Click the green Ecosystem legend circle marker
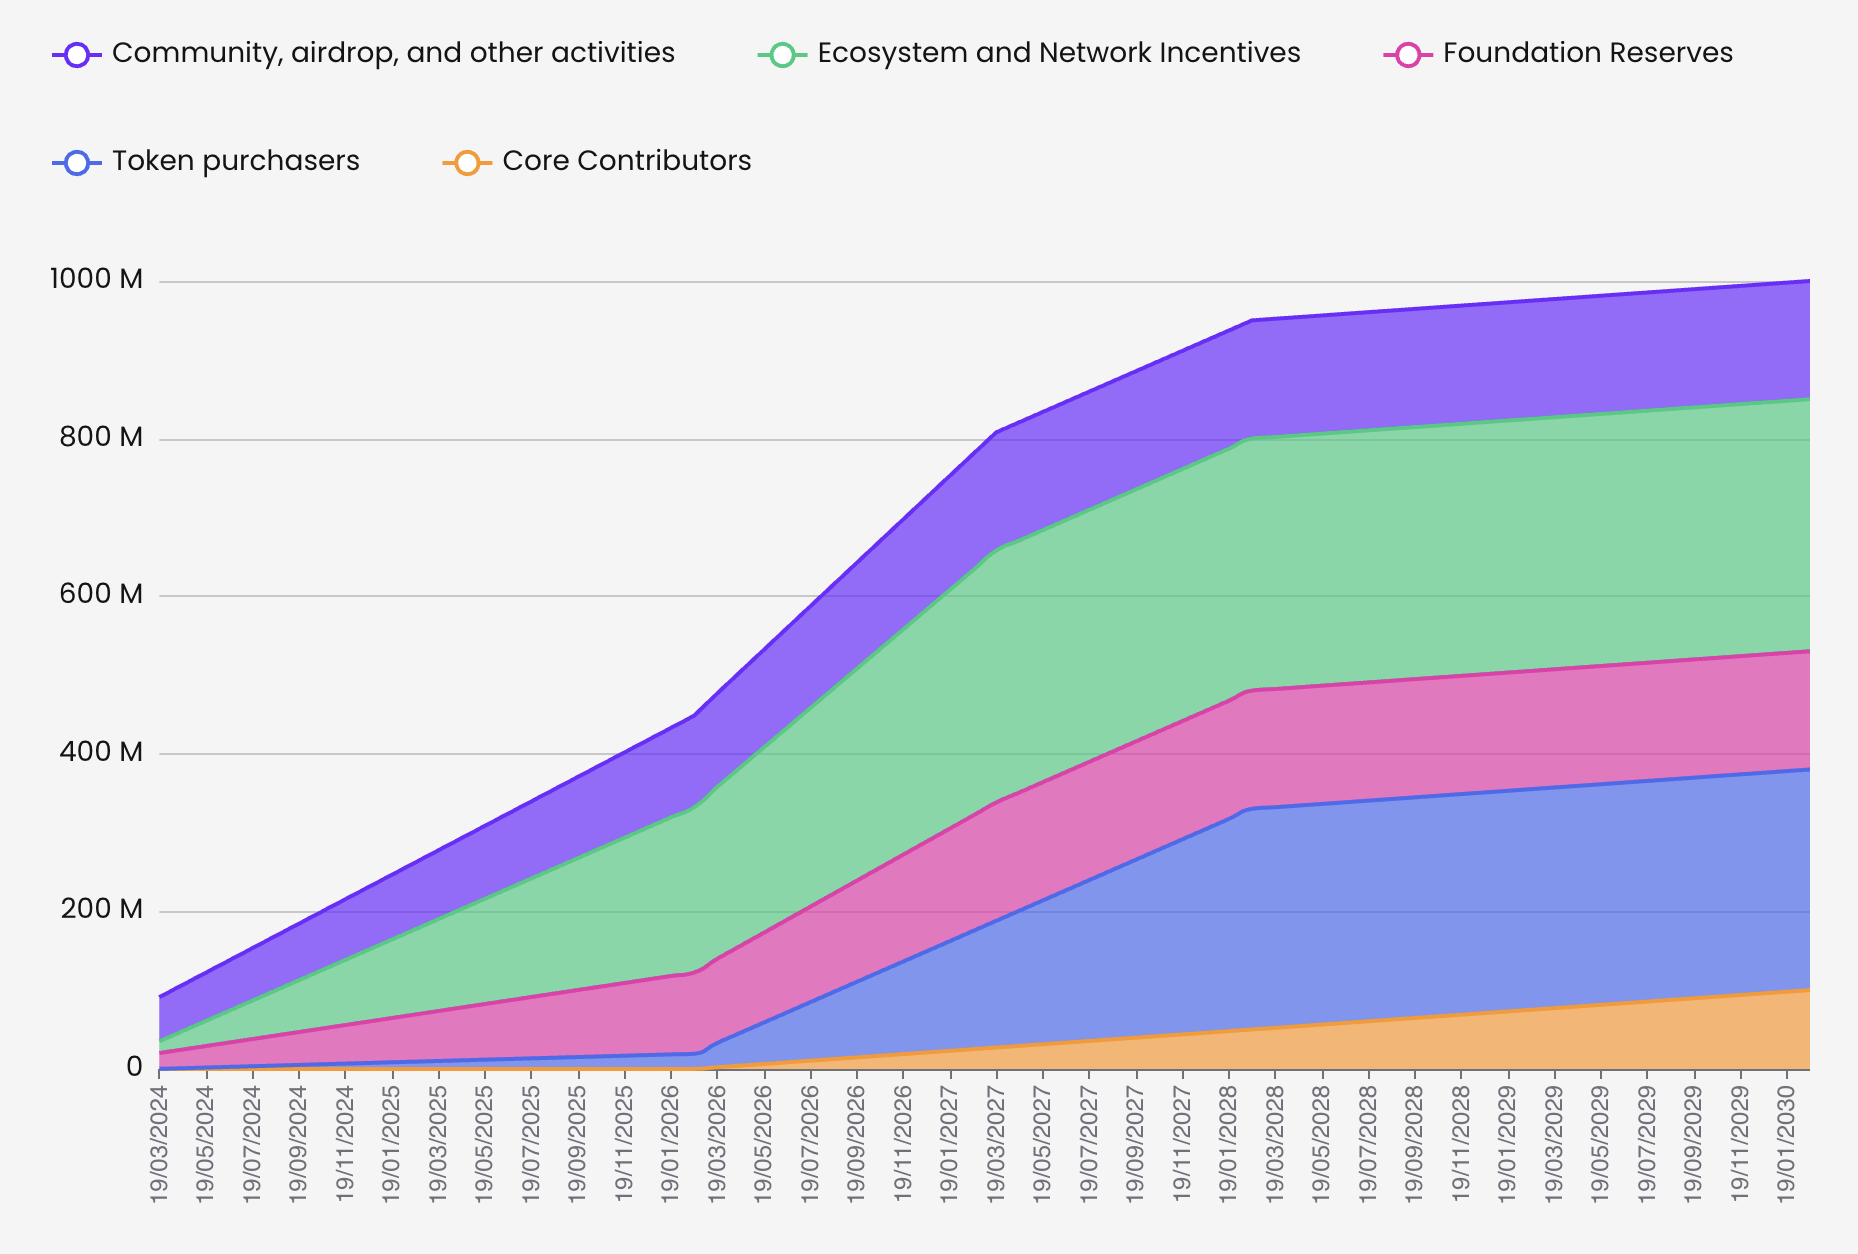This screenshot has height=1254, width=1858. click(782, 55)
